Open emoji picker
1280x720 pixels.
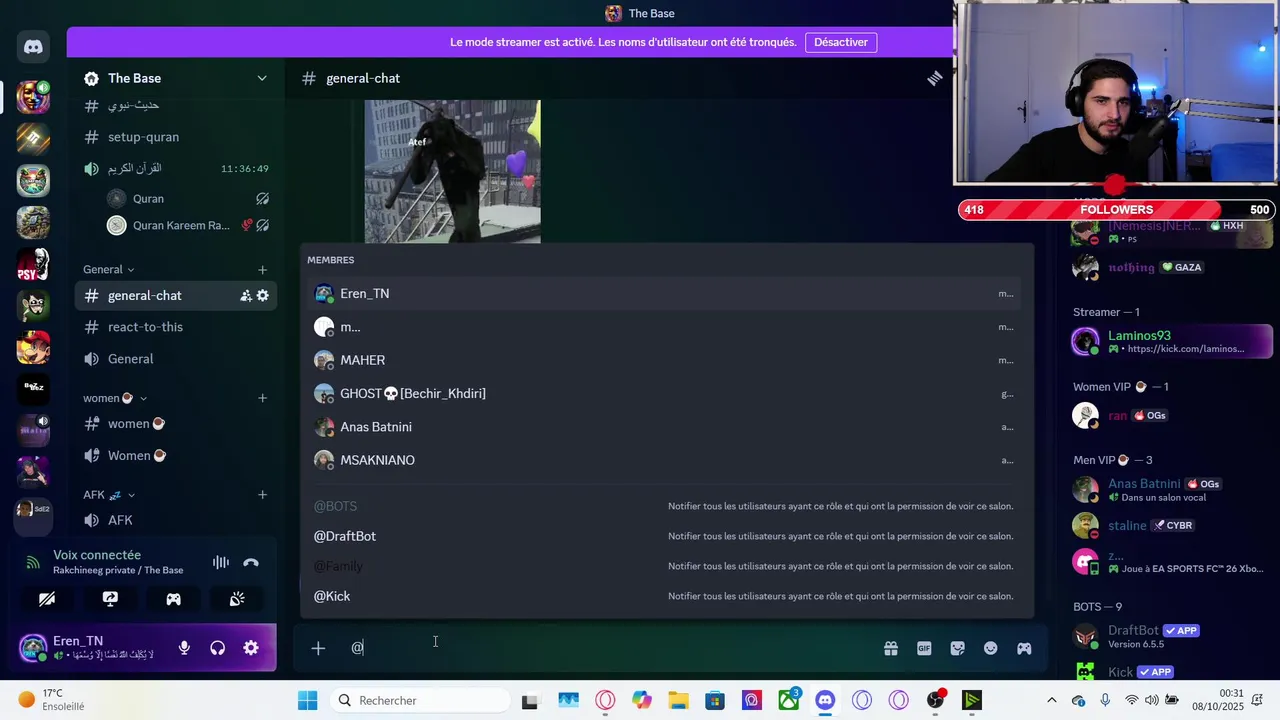point(990,648)
